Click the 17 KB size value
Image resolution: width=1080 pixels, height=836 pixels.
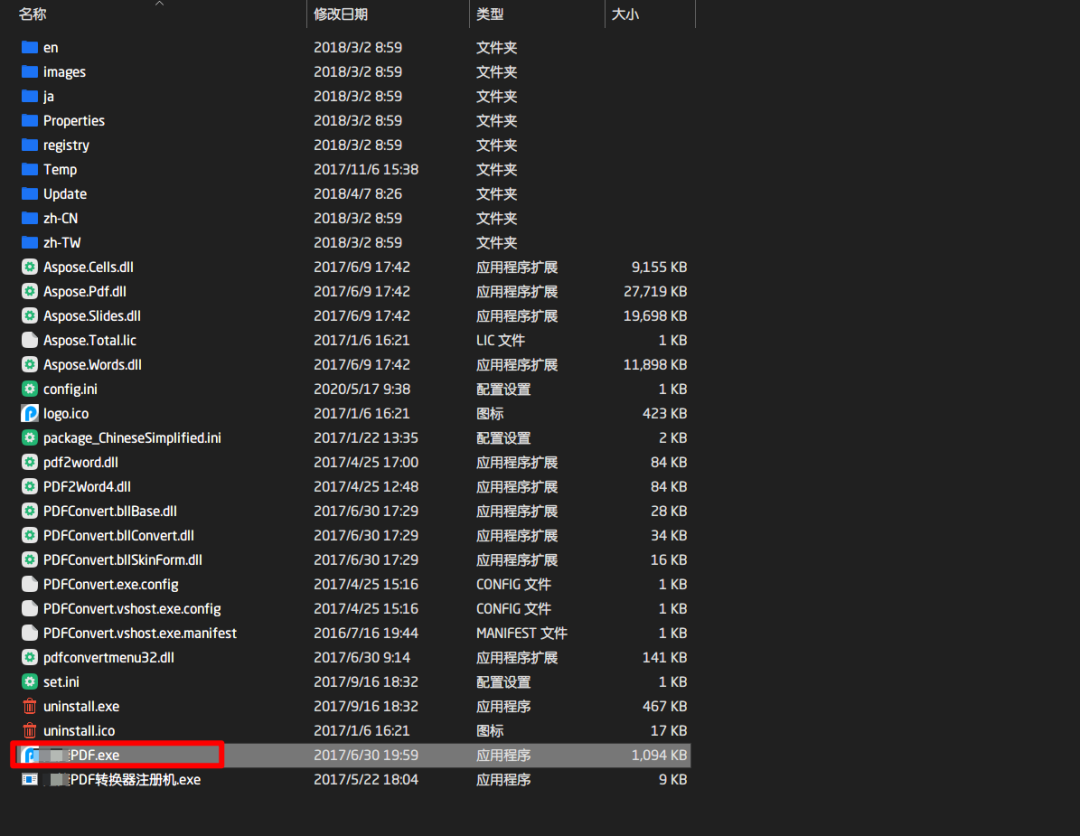(669, 731)
